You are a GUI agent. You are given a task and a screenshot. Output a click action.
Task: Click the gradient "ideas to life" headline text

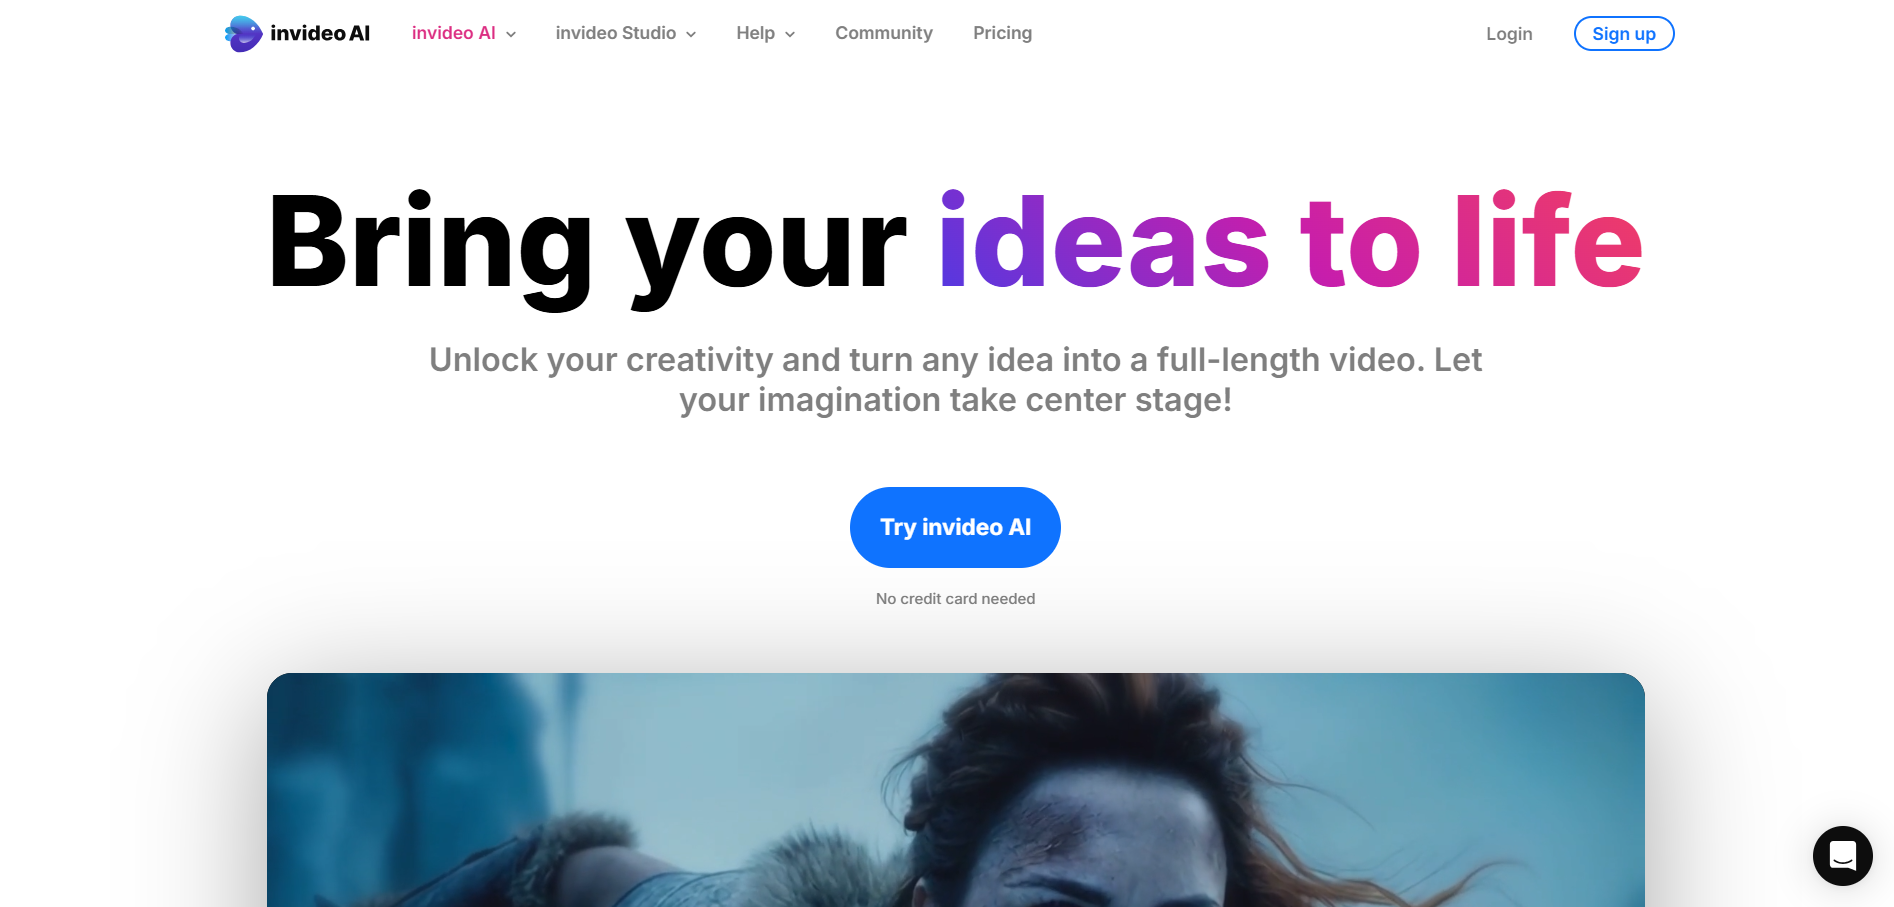coord(1291,241)
